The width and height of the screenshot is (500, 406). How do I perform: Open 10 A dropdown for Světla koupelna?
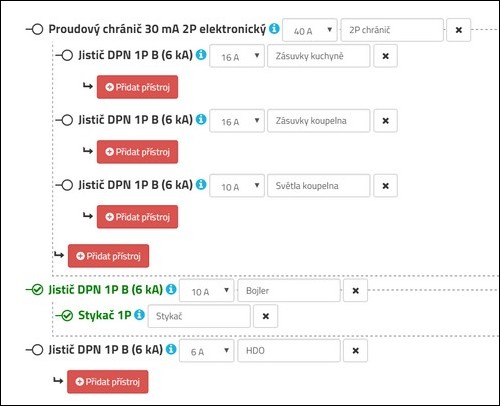[x=237, y=186]
